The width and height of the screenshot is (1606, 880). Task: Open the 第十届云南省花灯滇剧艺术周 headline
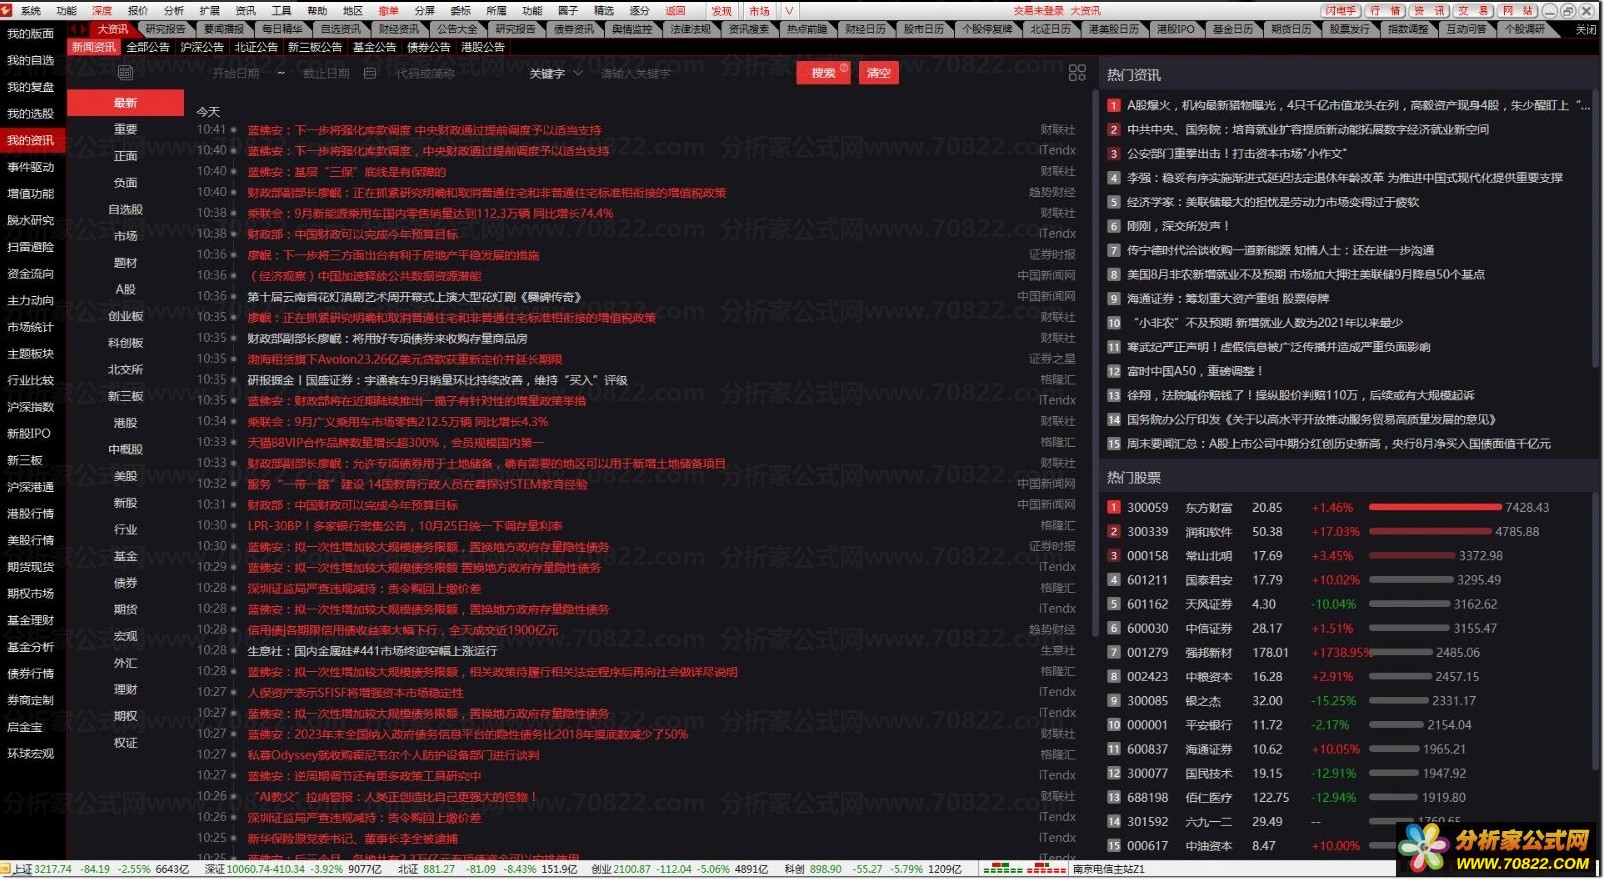pyautogui.click(x=414, y=297)
